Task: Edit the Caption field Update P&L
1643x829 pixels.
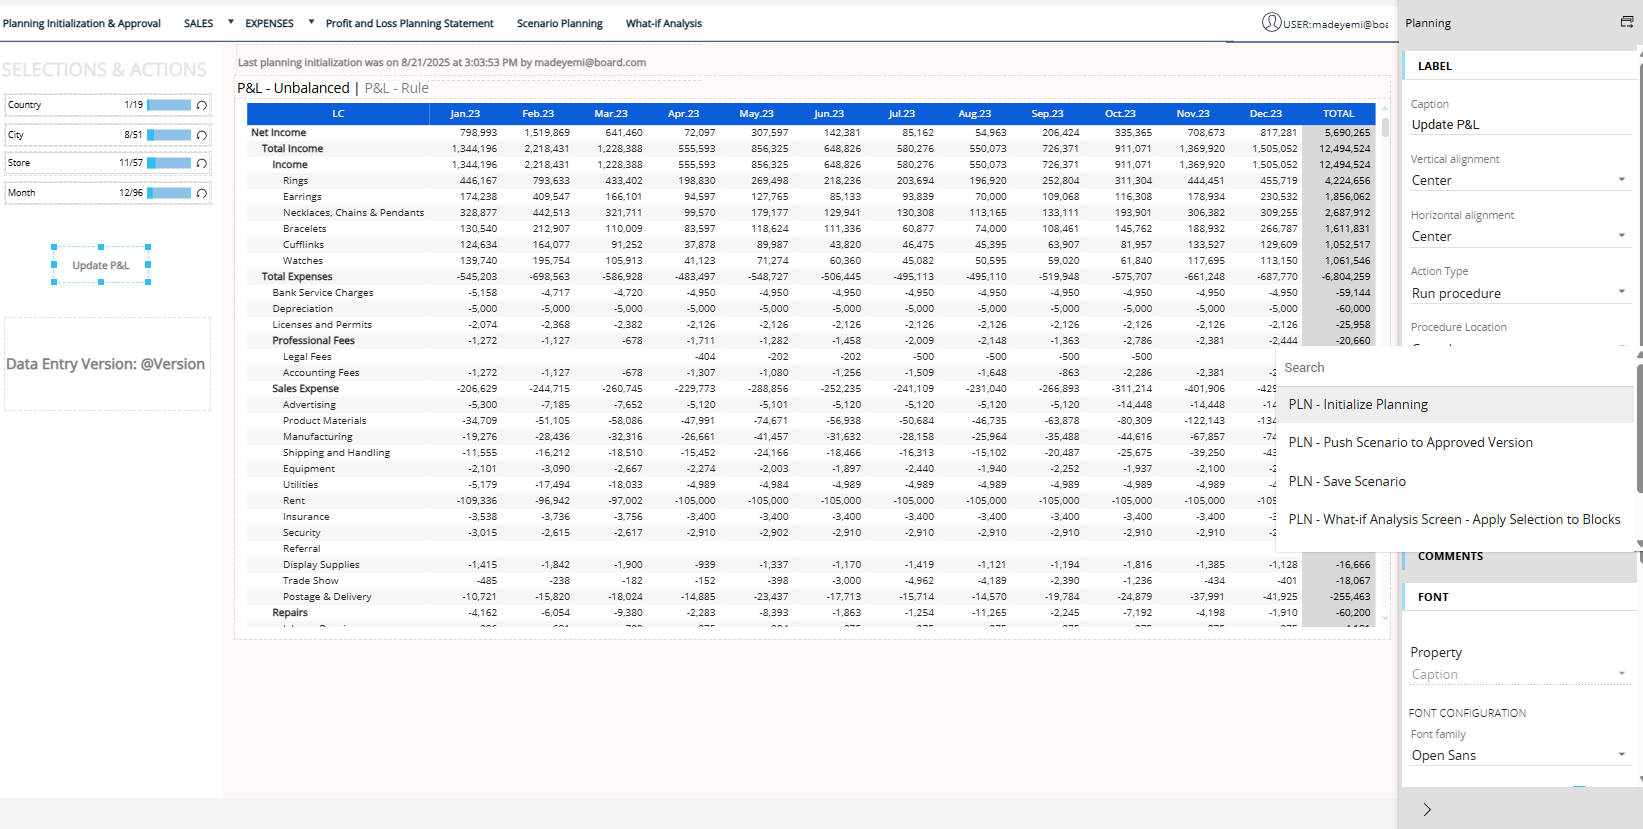Action: (x=1519, y=124)
